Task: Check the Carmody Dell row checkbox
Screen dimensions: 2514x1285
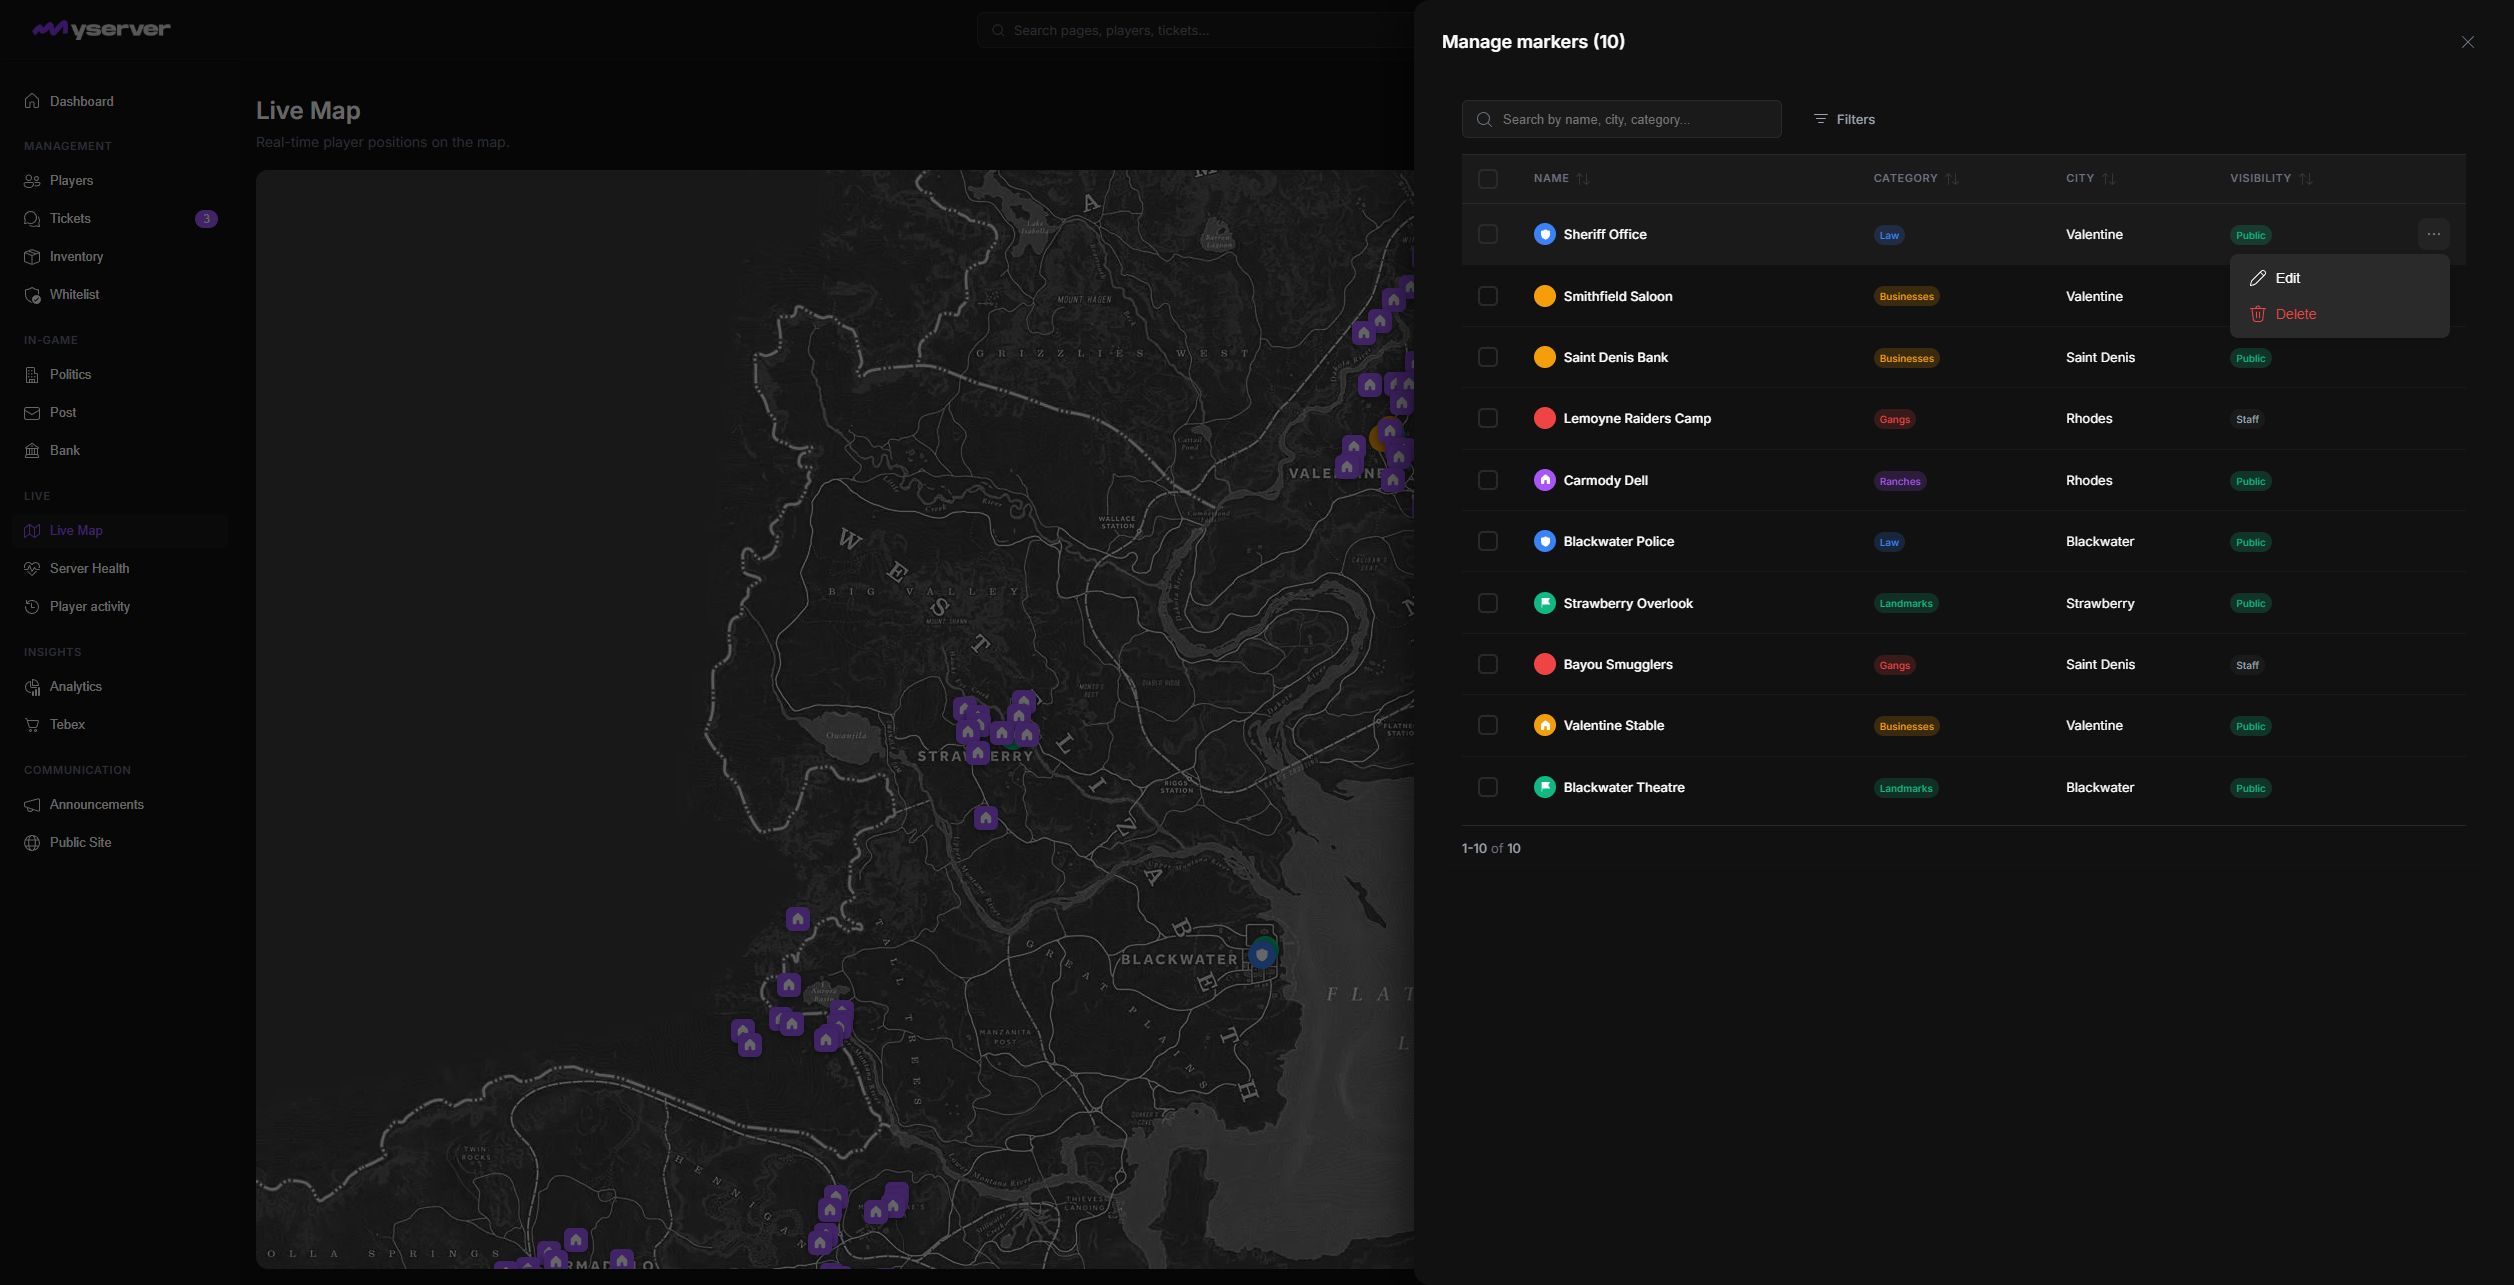Action: click(1487, 480)
